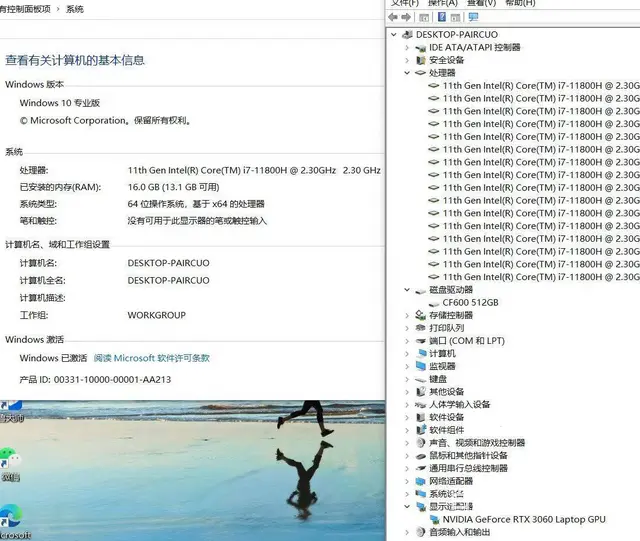This screenshot has height=541, width=640.
Task: Click the '查看有关计算机的基本信息' heading
Action: pyautogui.click(x=75, y=60)
